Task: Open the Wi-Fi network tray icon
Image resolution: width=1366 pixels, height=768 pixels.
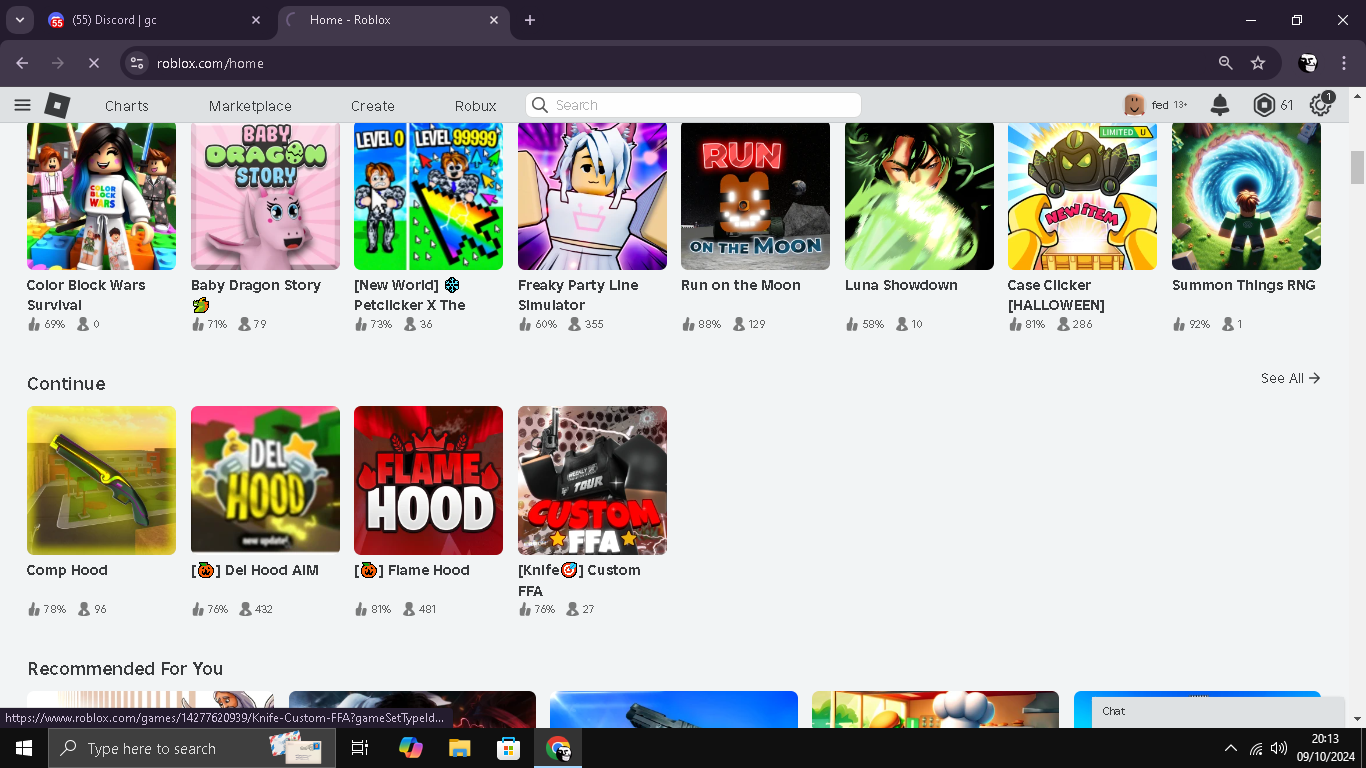Action: pyautogui.click(x=1256, y=748)
